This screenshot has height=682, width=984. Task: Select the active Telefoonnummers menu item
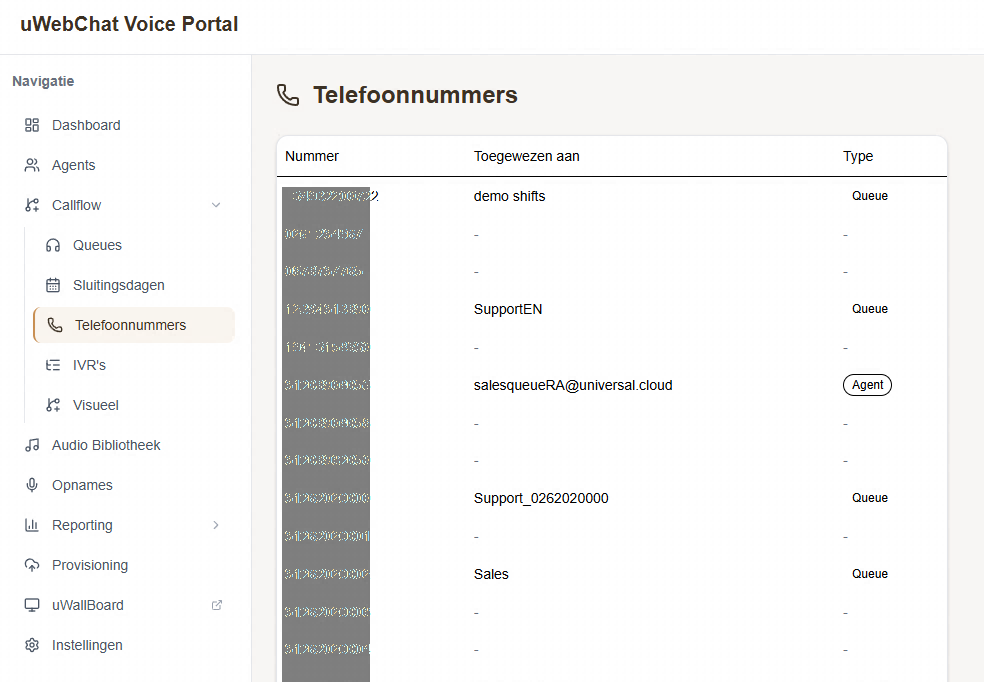[134, 325]
